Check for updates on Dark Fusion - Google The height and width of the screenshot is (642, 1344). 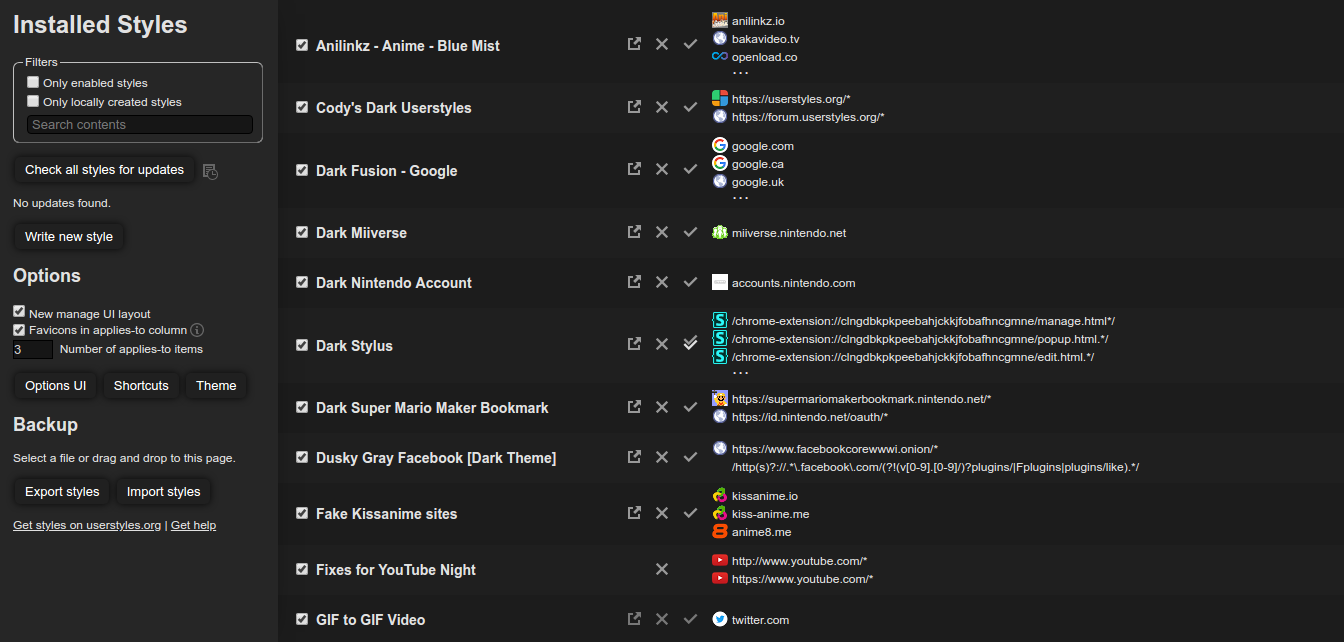click(x=690, y=169)
